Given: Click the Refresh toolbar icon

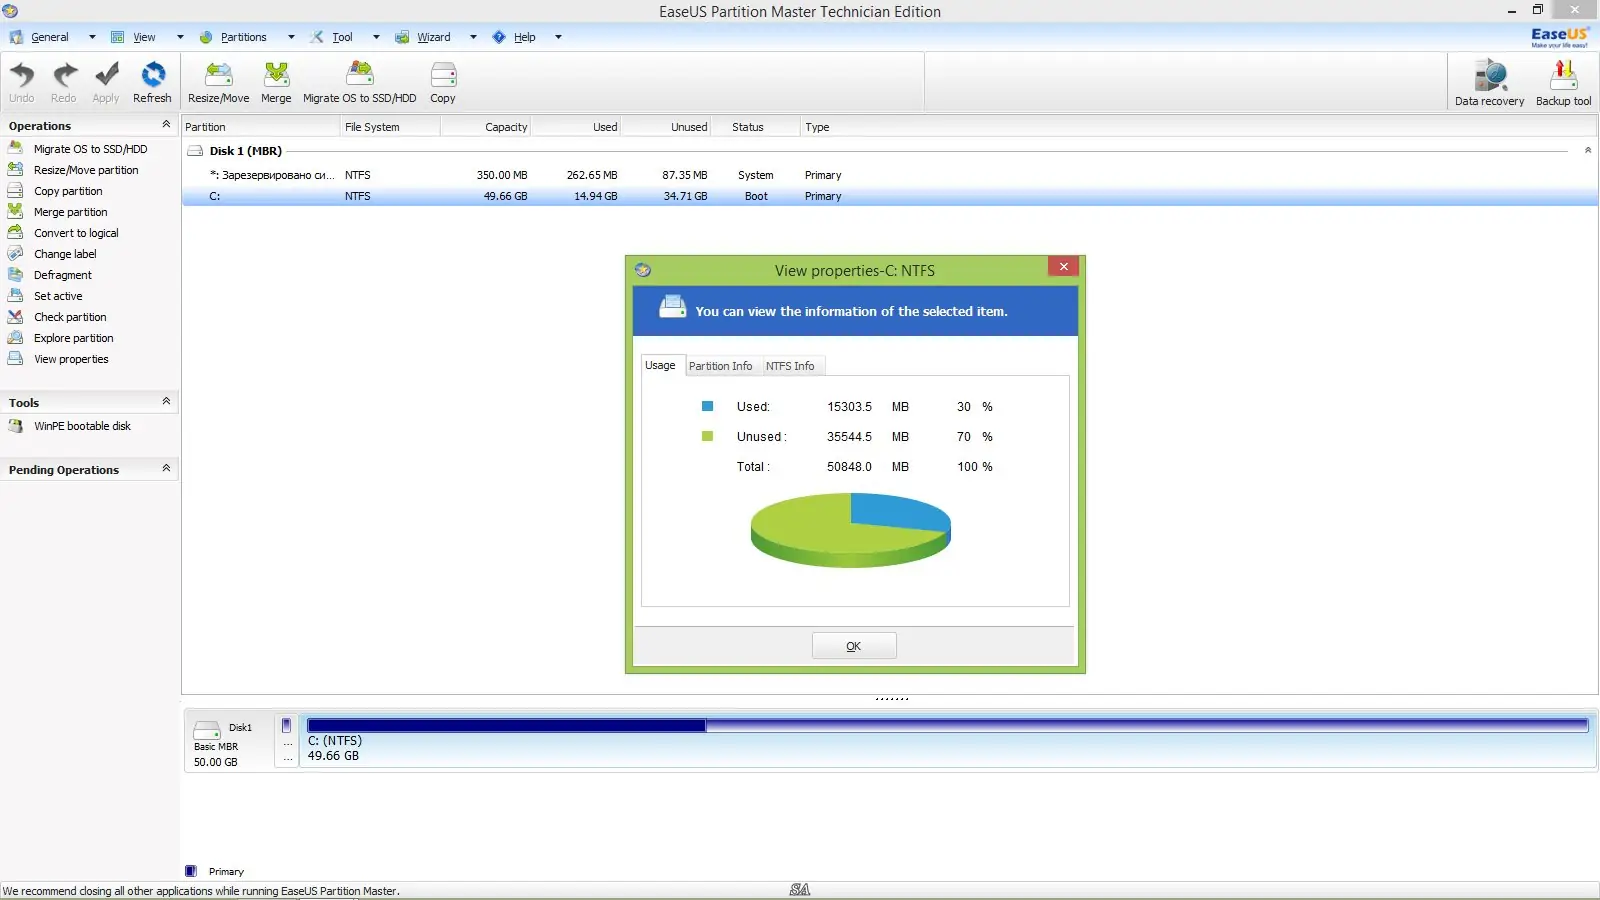Looking at the screenshot, I should click(x=152, y=82).
